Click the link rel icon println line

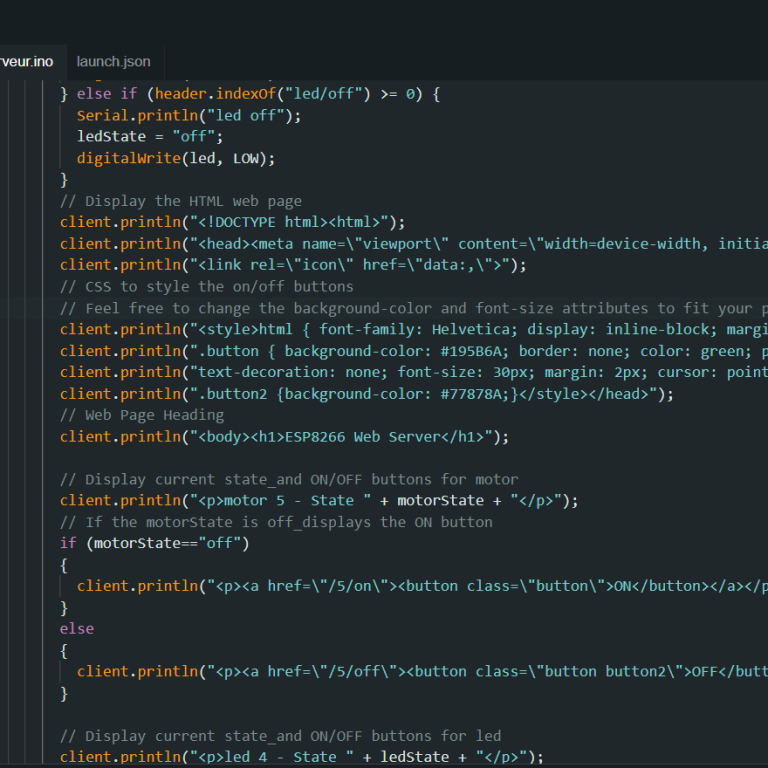click(x=293, y=265)
